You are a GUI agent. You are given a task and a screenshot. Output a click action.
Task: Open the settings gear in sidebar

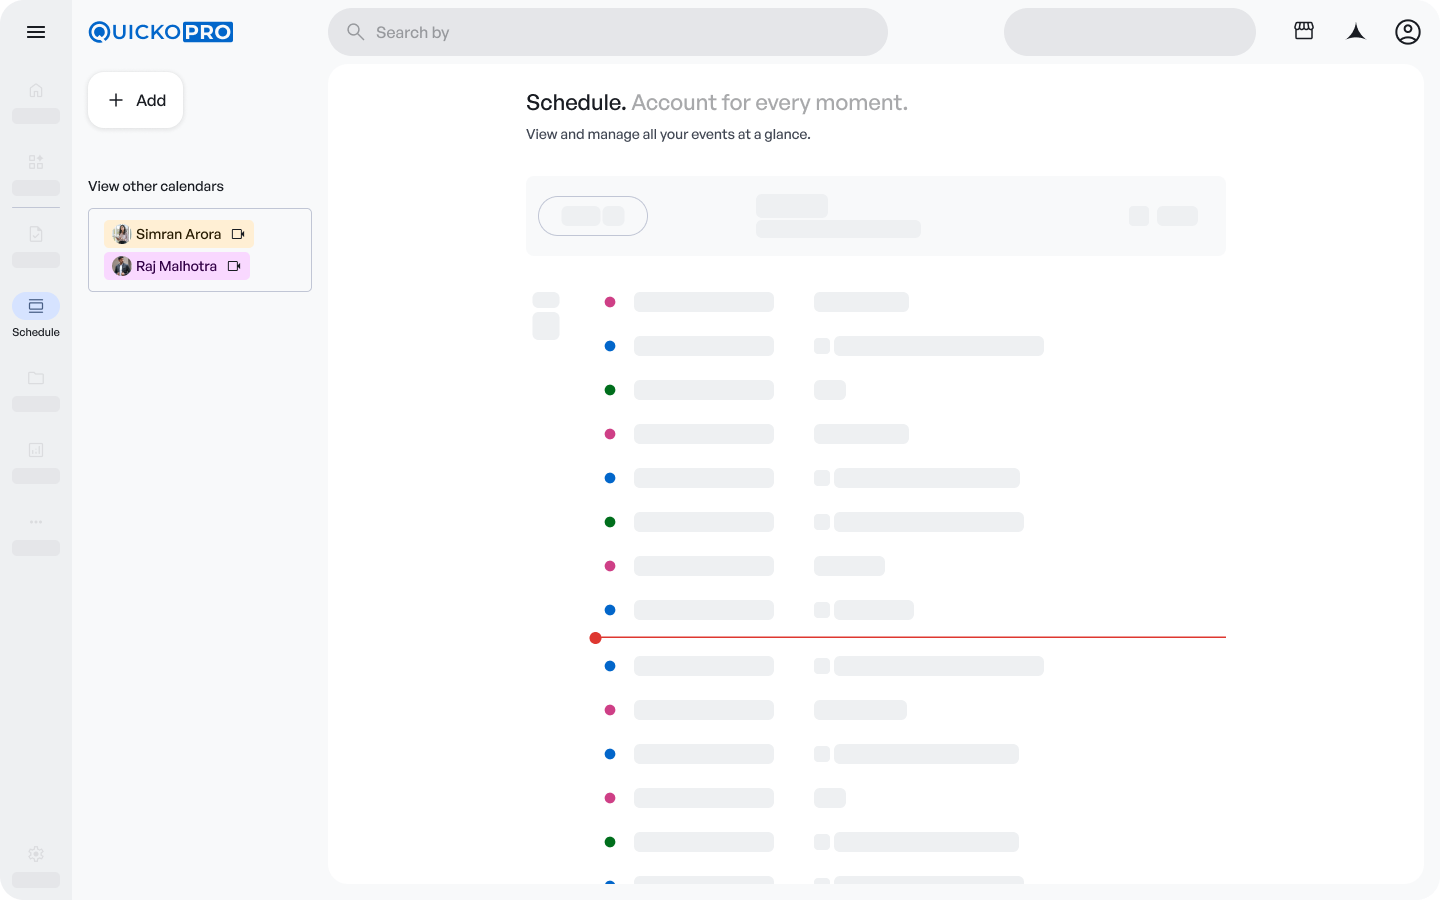point(36,854)
